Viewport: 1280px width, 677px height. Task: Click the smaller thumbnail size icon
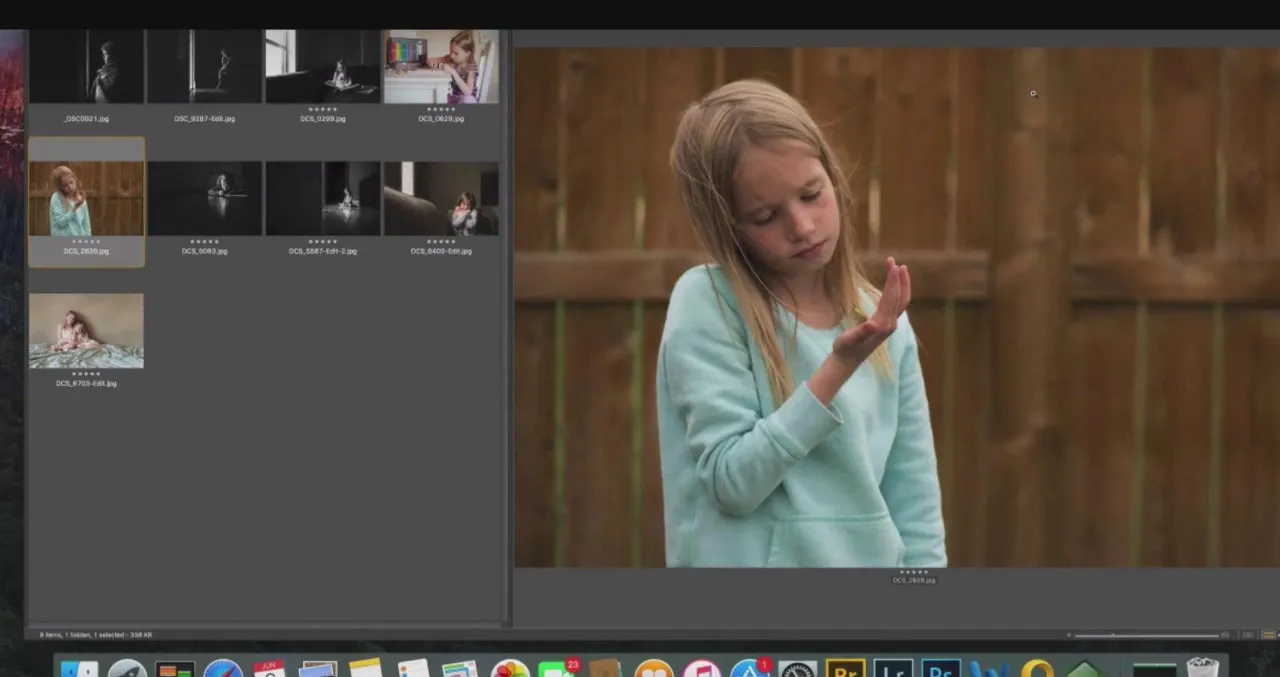click(1069, 635)
